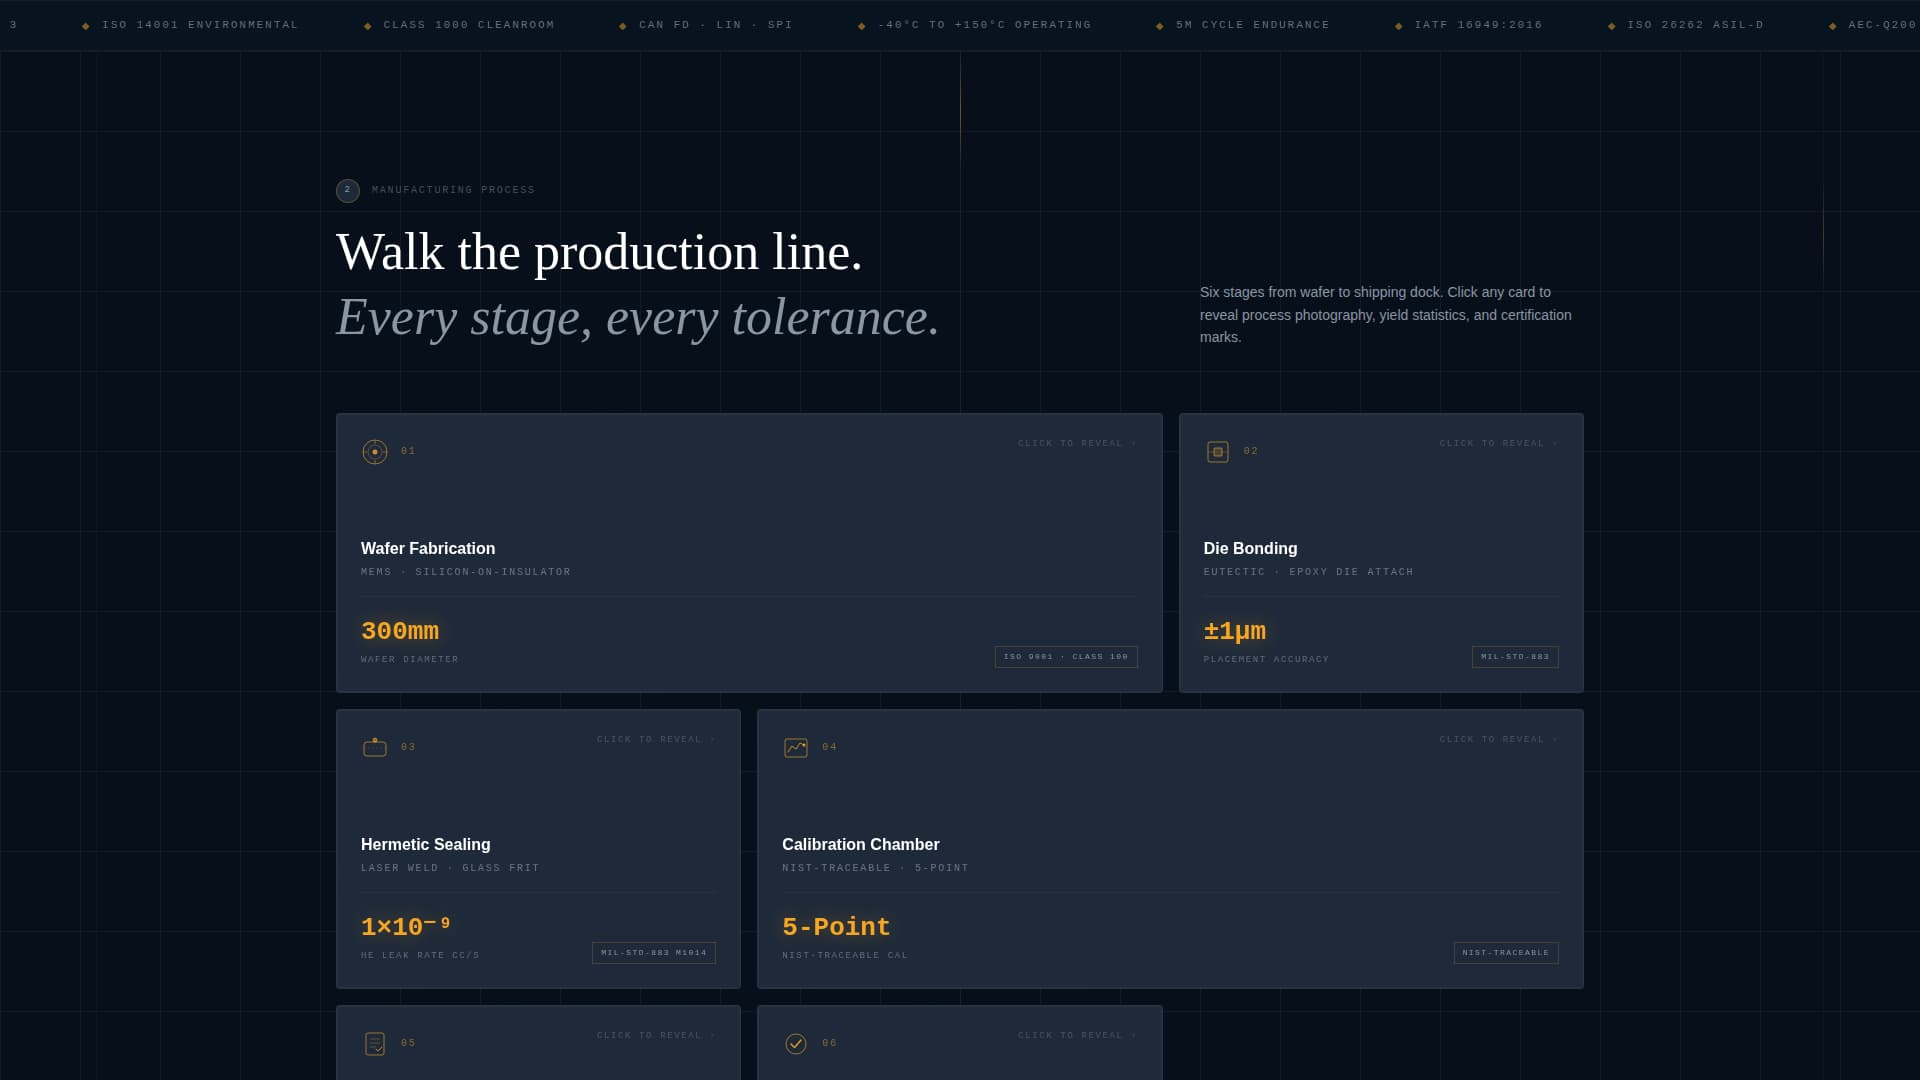Select the crosshair icon on Wafer Fabrication card
Screen dimensions: 1920x1080
click(374, 451)
